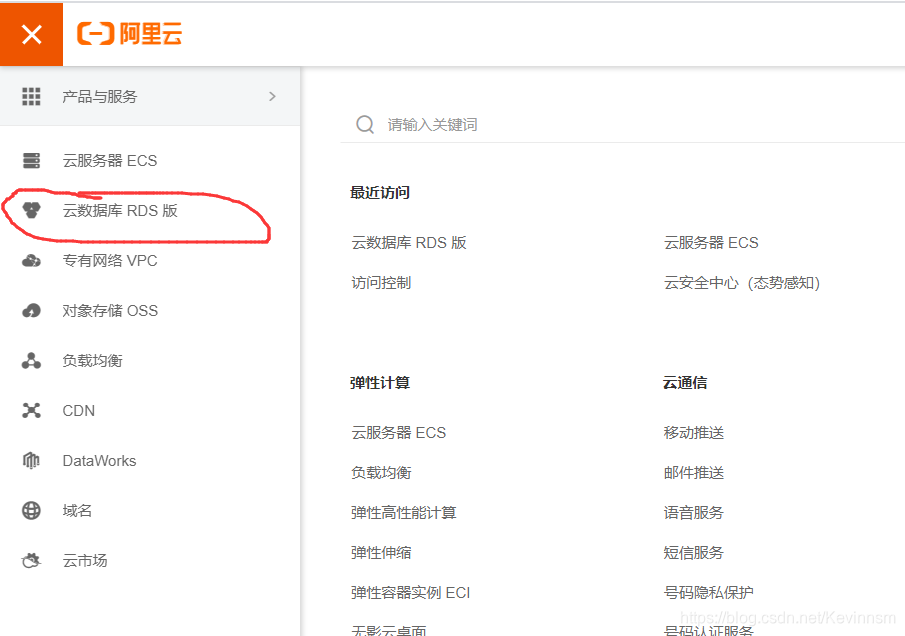Click the 负载均衡 icon in the sidebar

click(31, 361)
